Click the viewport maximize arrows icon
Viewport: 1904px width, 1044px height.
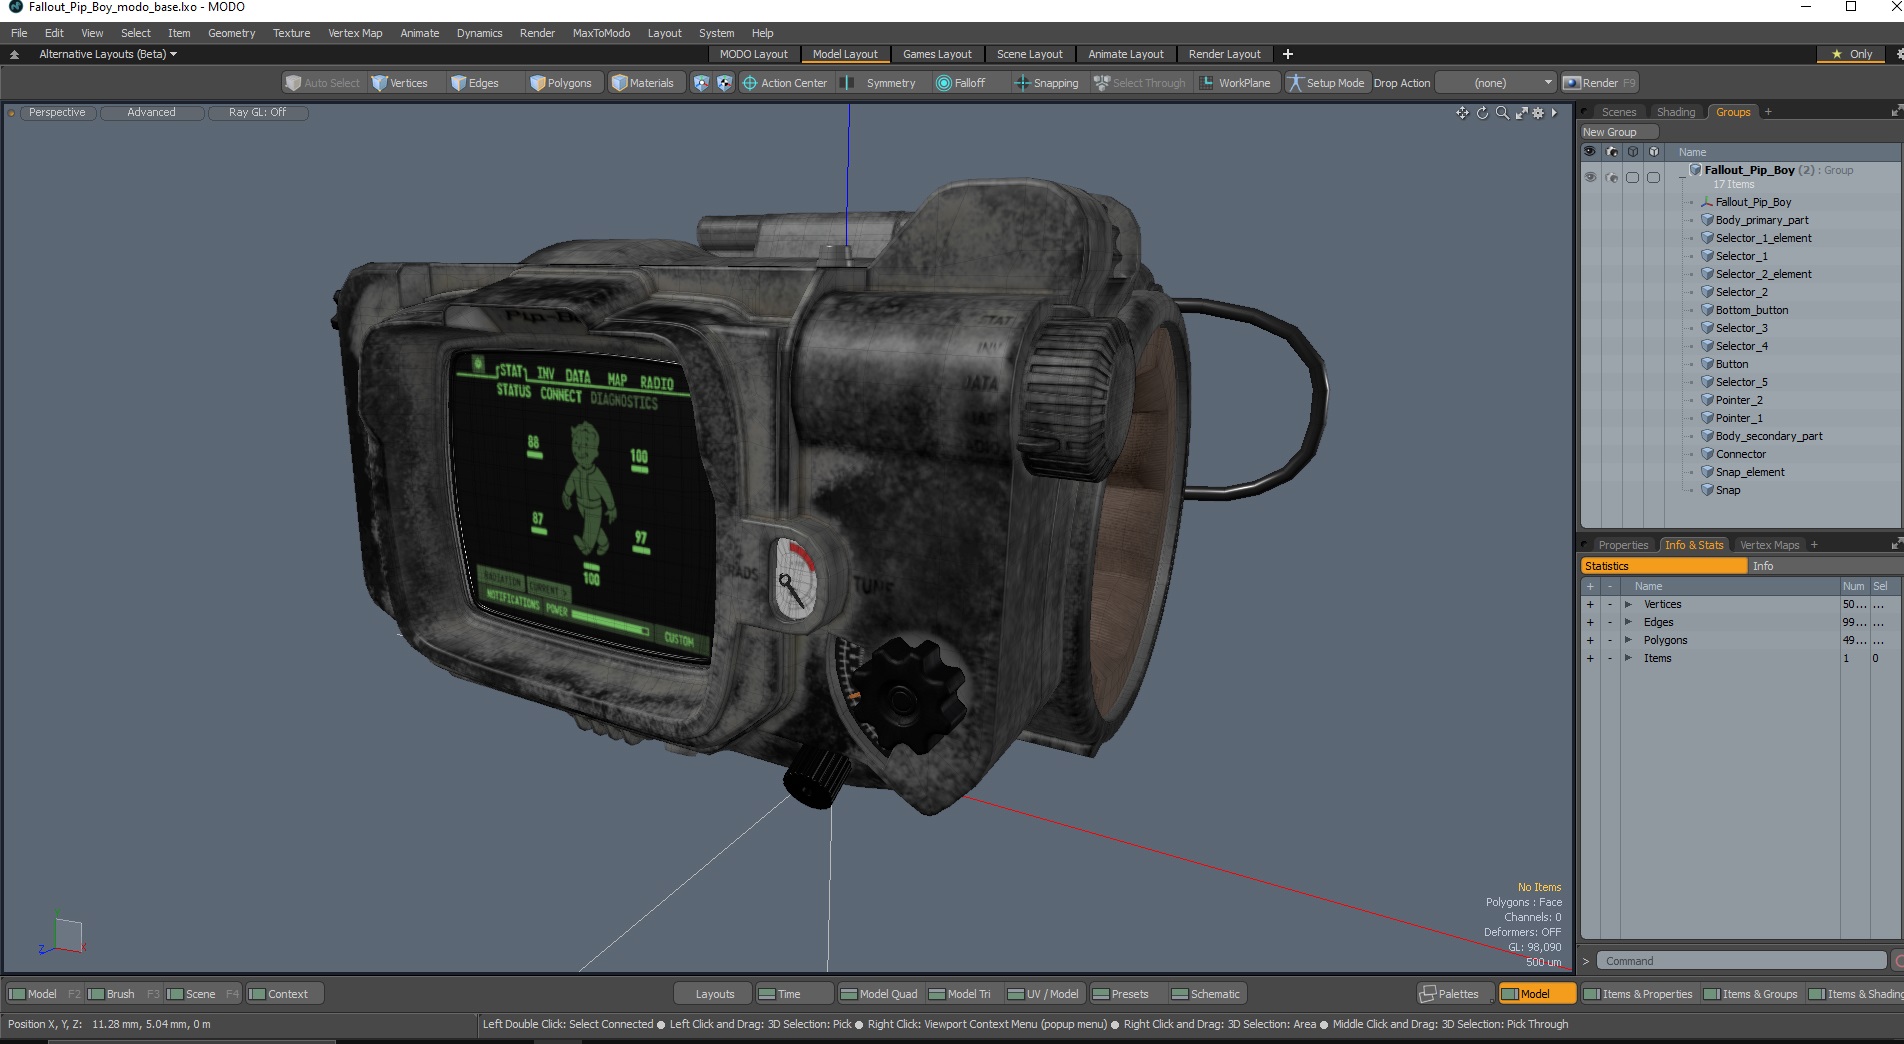(x=1521, y=113)
